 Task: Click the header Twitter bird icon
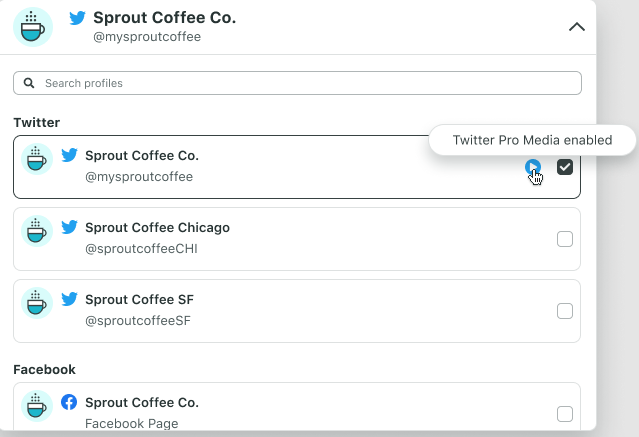click(77, 18)
